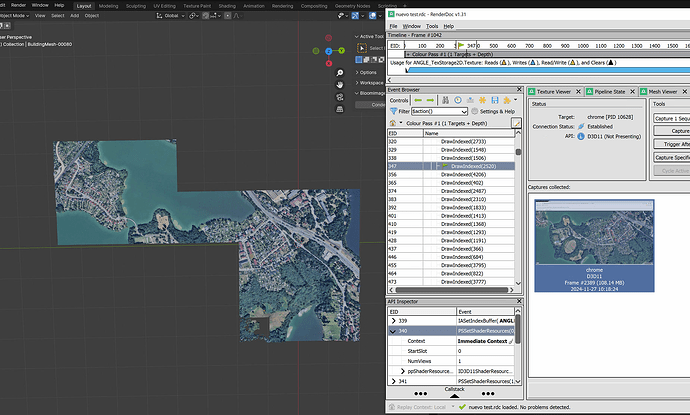Expand the Workspace panel in Blender sidebar
This screenshot has width=690, height=415.
[x=369, y=83]
